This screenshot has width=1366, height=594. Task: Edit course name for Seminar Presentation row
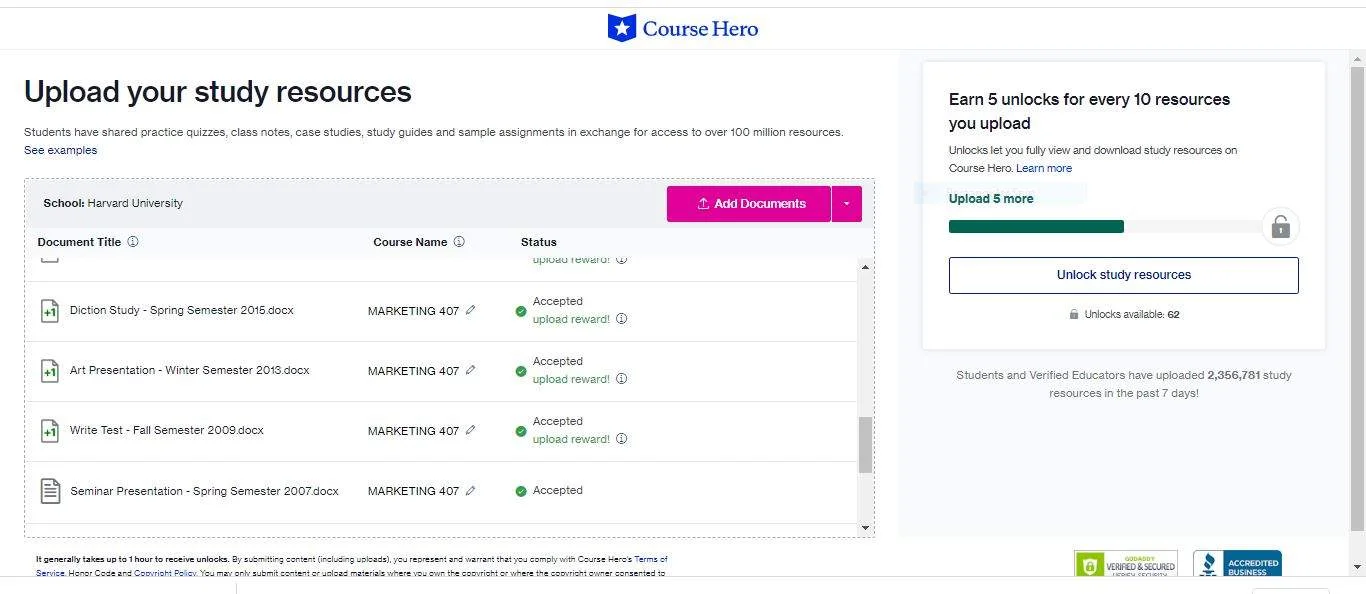(471, 490)
